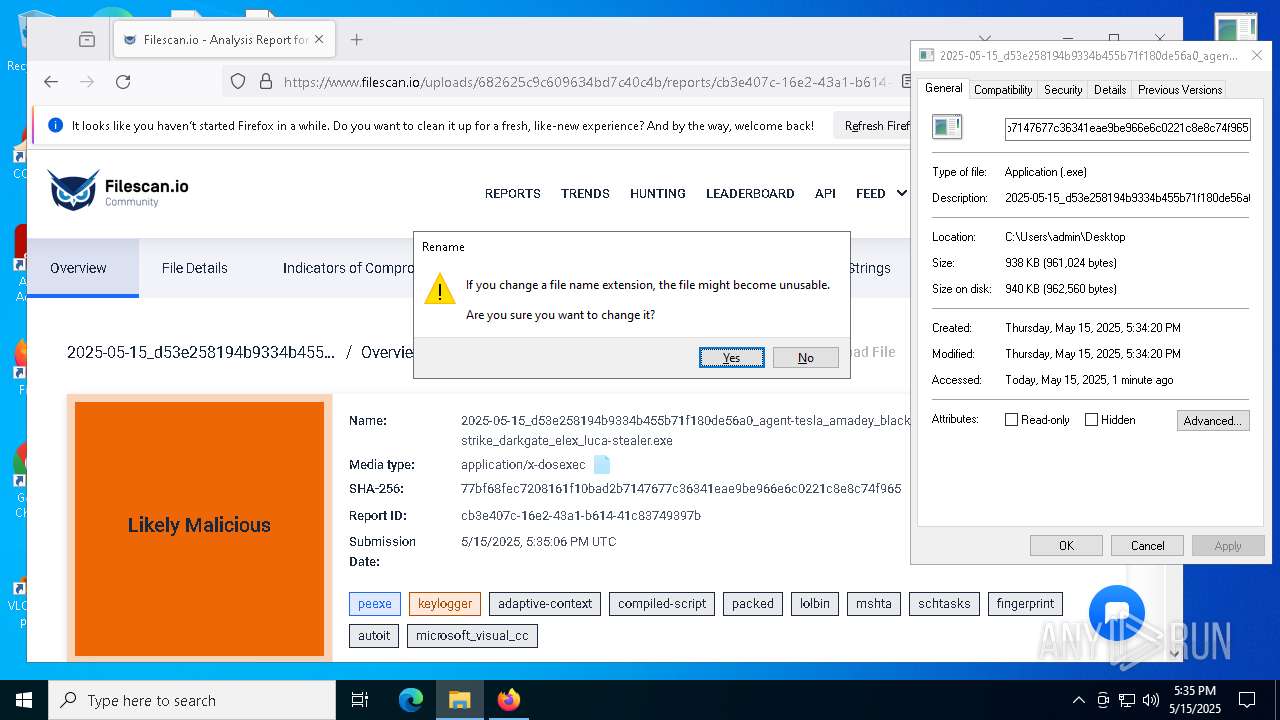The image size is (1280, 720).
Task: Click the file type icon in Properties
Action: (947, 127)
